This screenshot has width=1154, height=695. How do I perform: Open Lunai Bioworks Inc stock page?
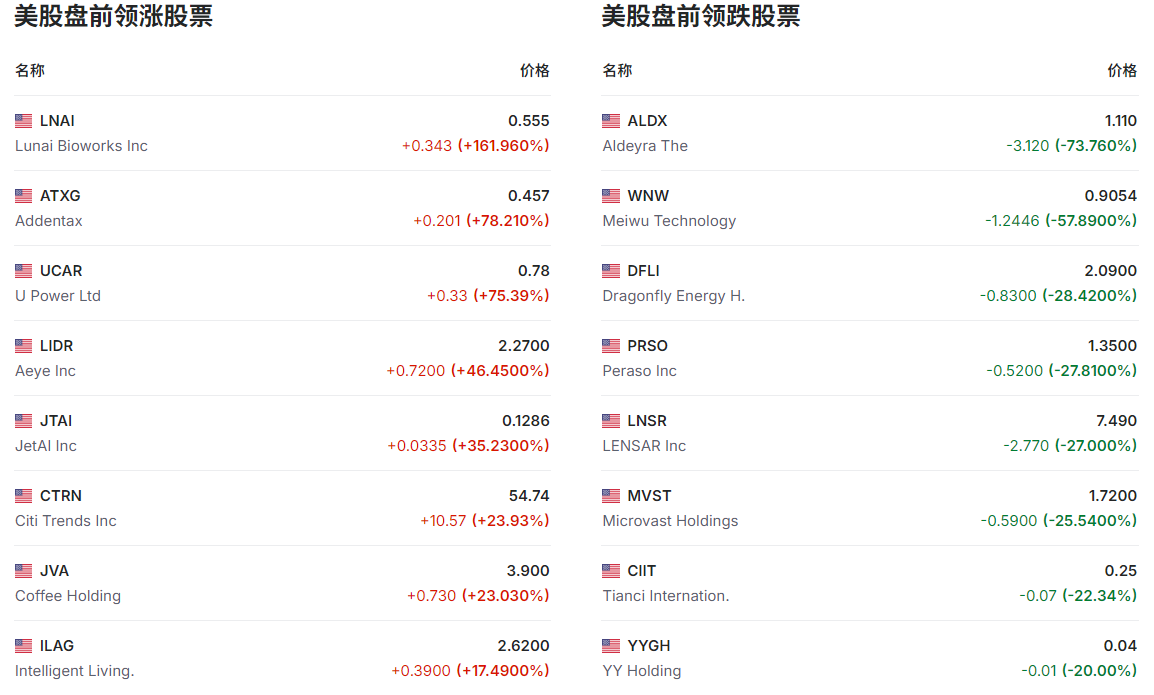coord(81,146)
